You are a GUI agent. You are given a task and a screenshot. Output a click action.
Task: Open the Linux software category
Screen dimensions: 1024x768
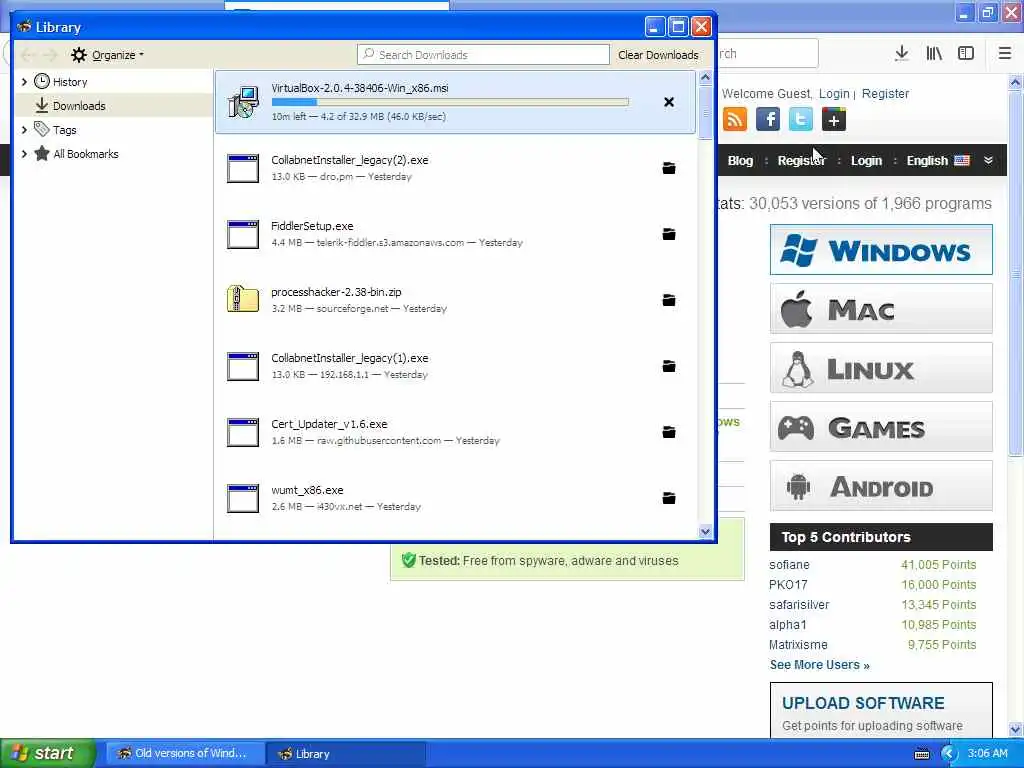click(x=881, y=368)
